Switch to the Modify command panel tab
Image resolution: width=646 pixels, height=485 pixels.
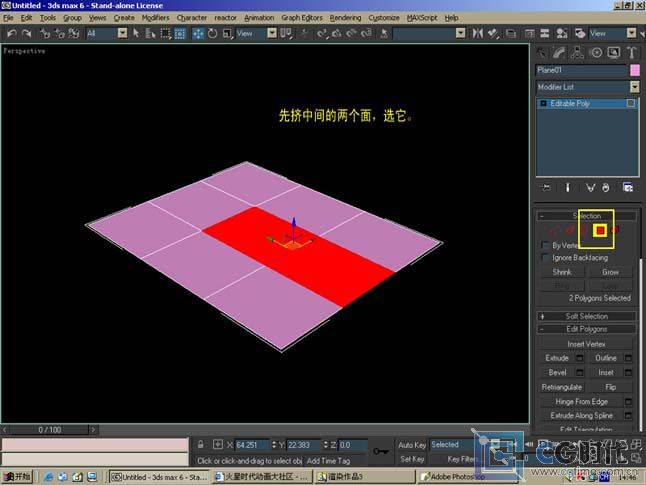click(559, 53)
